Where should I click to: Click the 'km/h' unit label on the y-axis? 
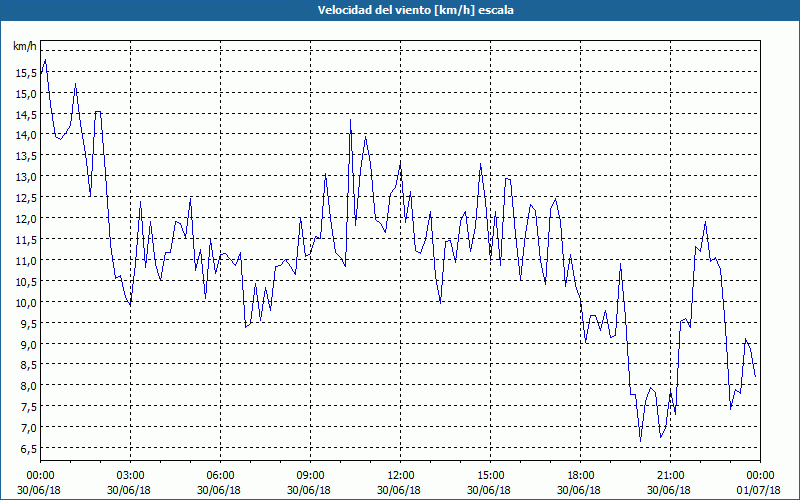pyautogui.click(x=24, y=47)
